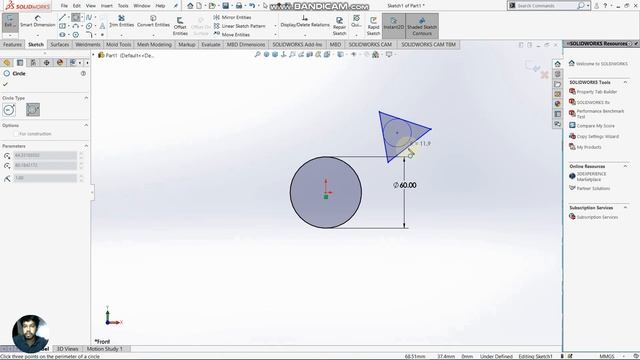Click the Undo icon in top toolbar
This screenshot has height=360, width=640.
(252, 6)
